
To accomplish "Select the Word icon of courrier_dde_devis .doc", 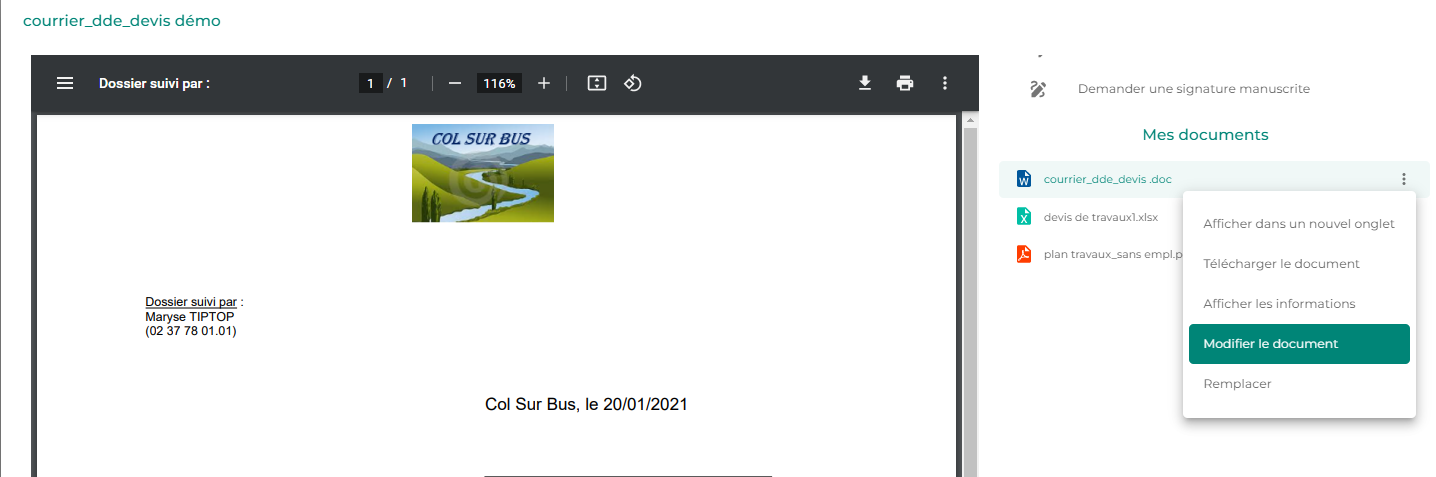I will [1023, 179].
